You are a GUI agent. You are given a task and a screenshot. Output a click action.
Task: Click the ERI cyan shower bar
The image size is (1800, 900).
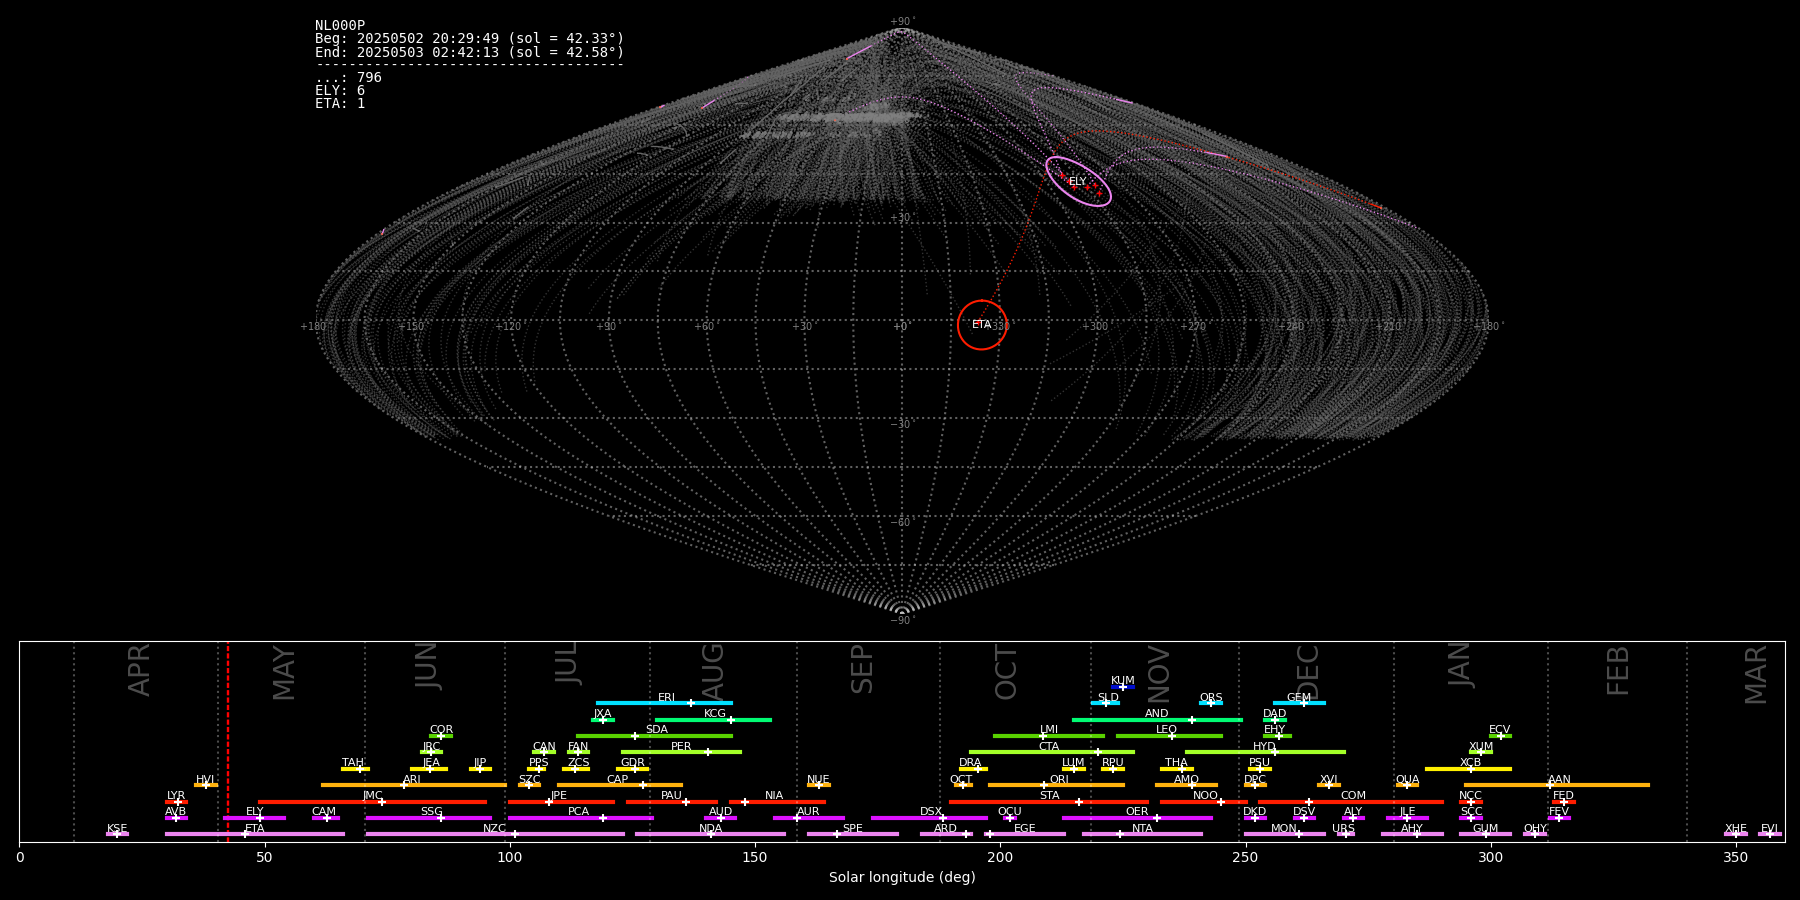point(664,703)
